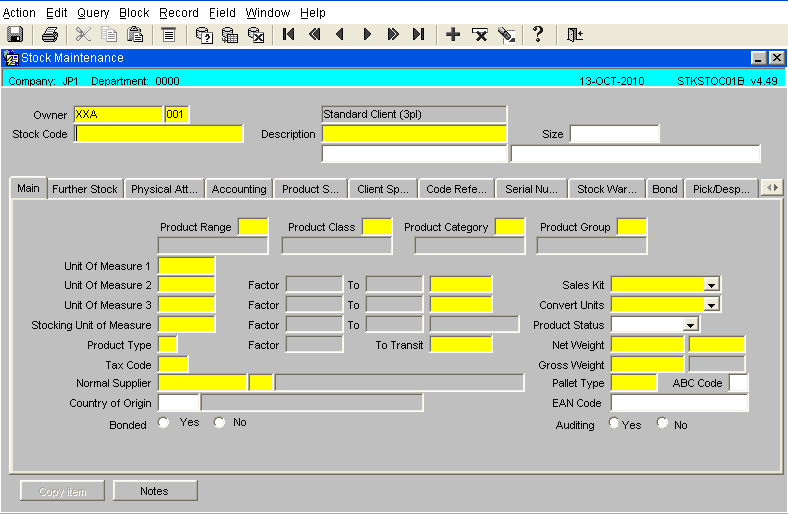The image size is (788, 514).
Task: Click the Stock Code input field
Action: coord(159,134)
